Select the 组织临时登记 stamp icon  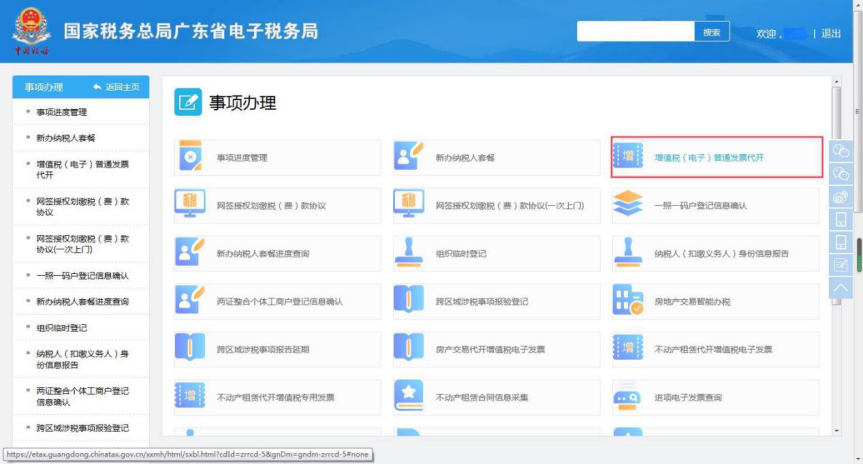(x=409, y=253)
